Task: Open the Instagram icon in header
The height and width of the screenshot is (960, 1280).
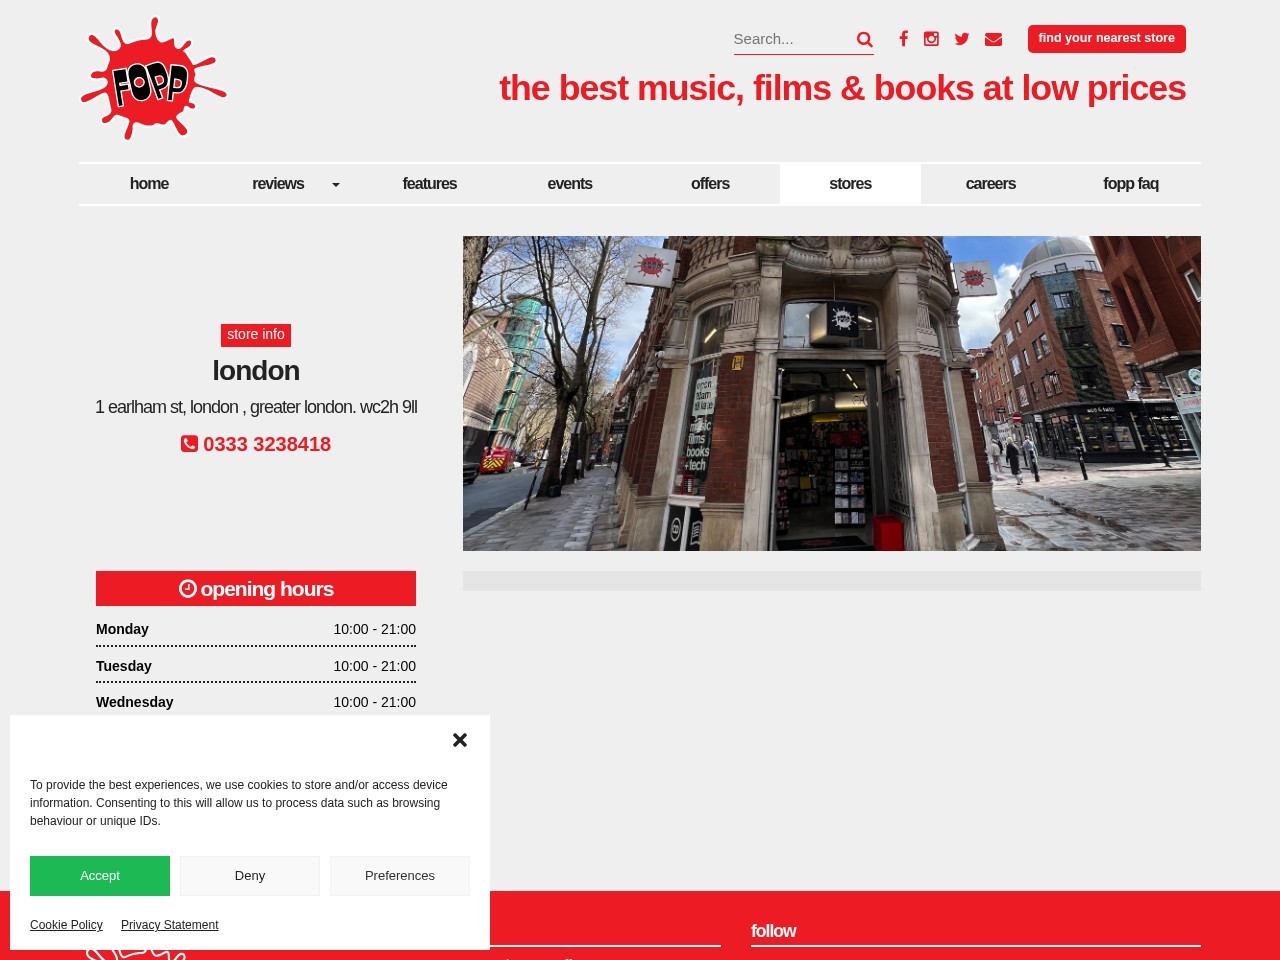Action: tap(932, 39)
